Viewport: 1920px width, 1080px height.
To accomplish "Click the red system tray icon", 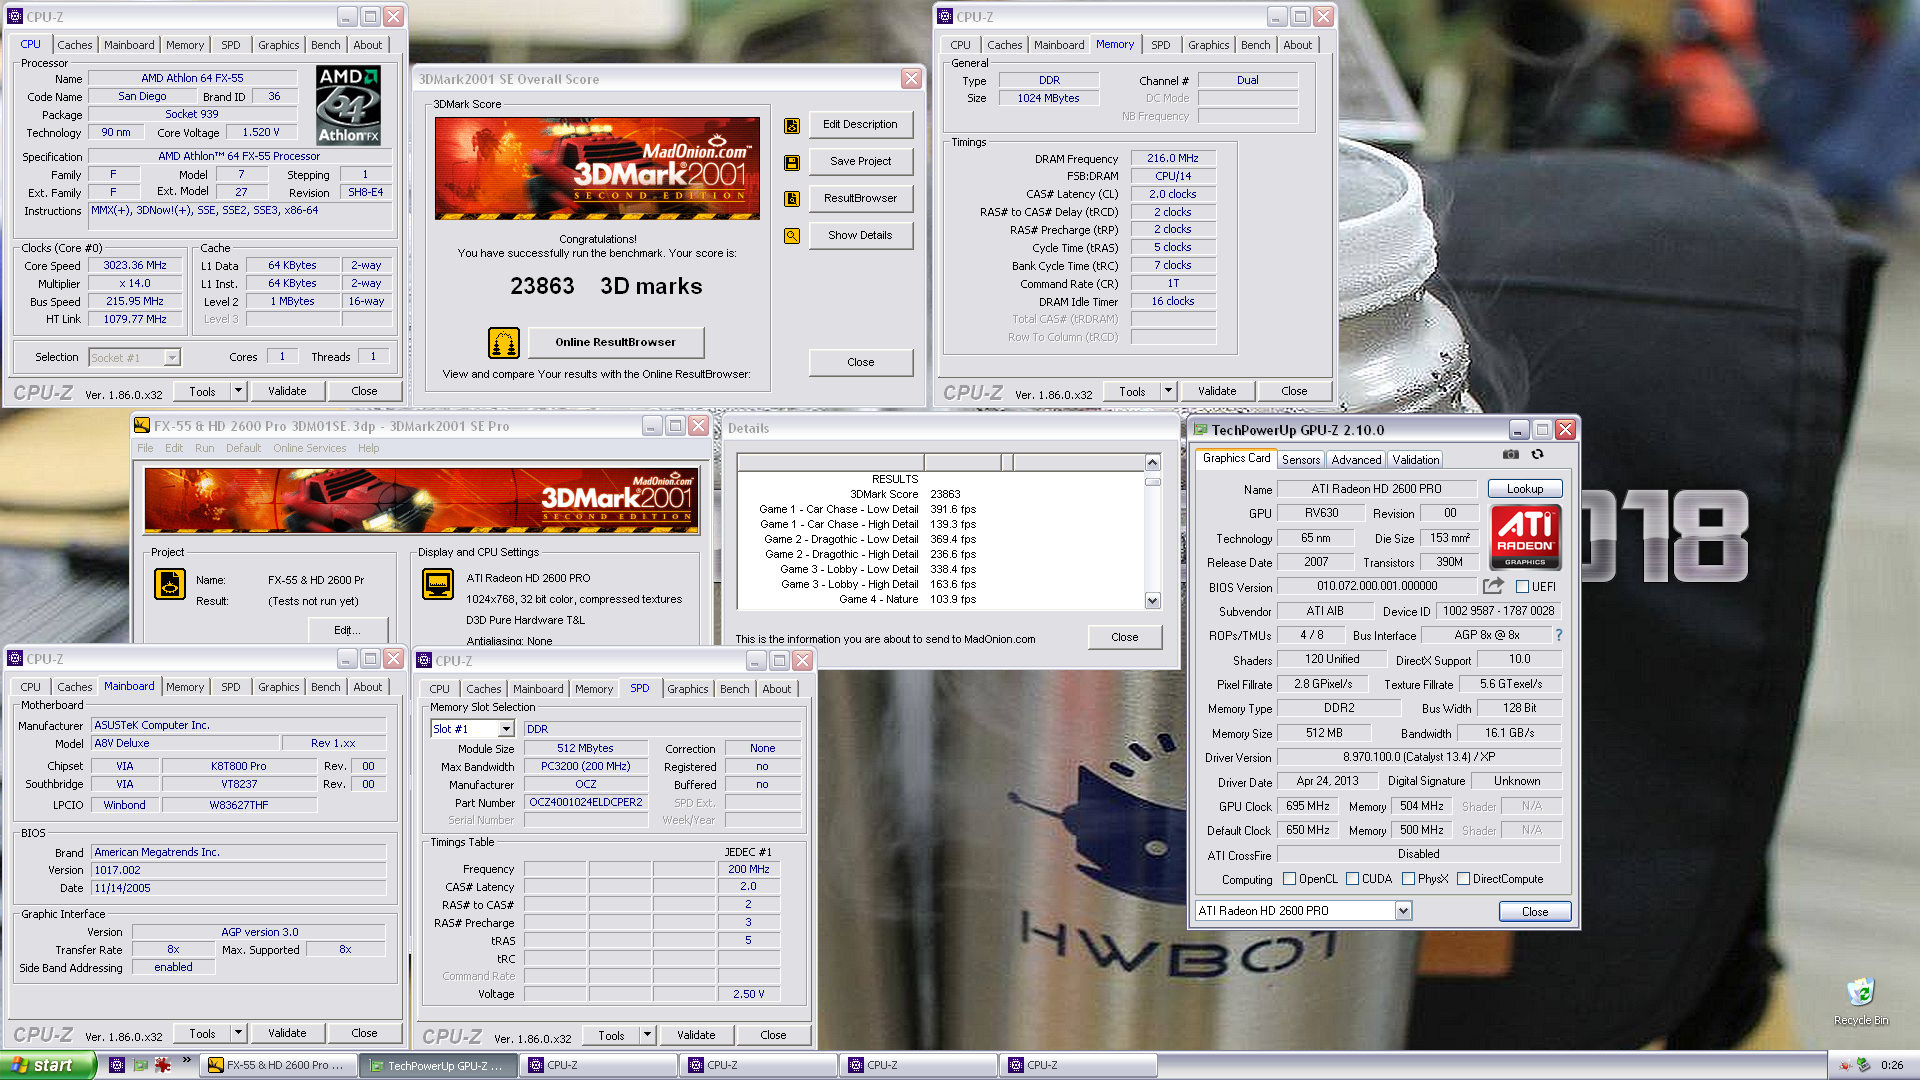I will tap(1844, 1066).
